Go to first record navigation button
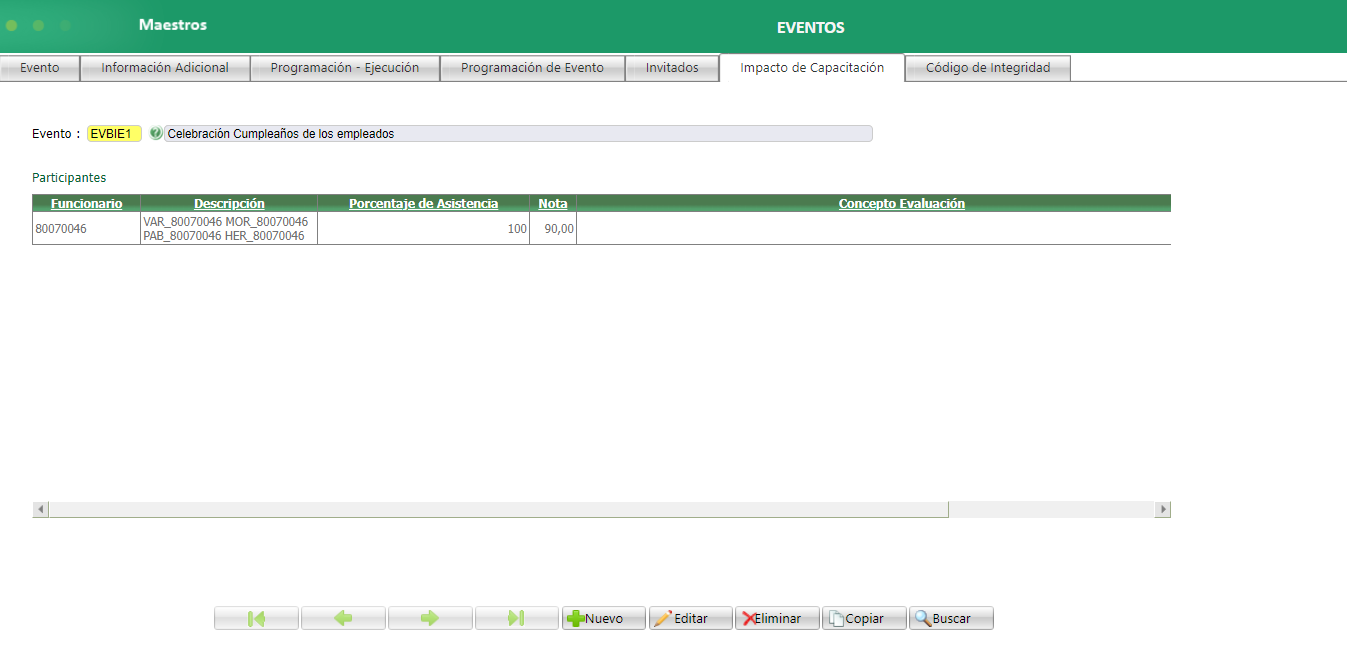1347x657 pixels. click(256, 618)
